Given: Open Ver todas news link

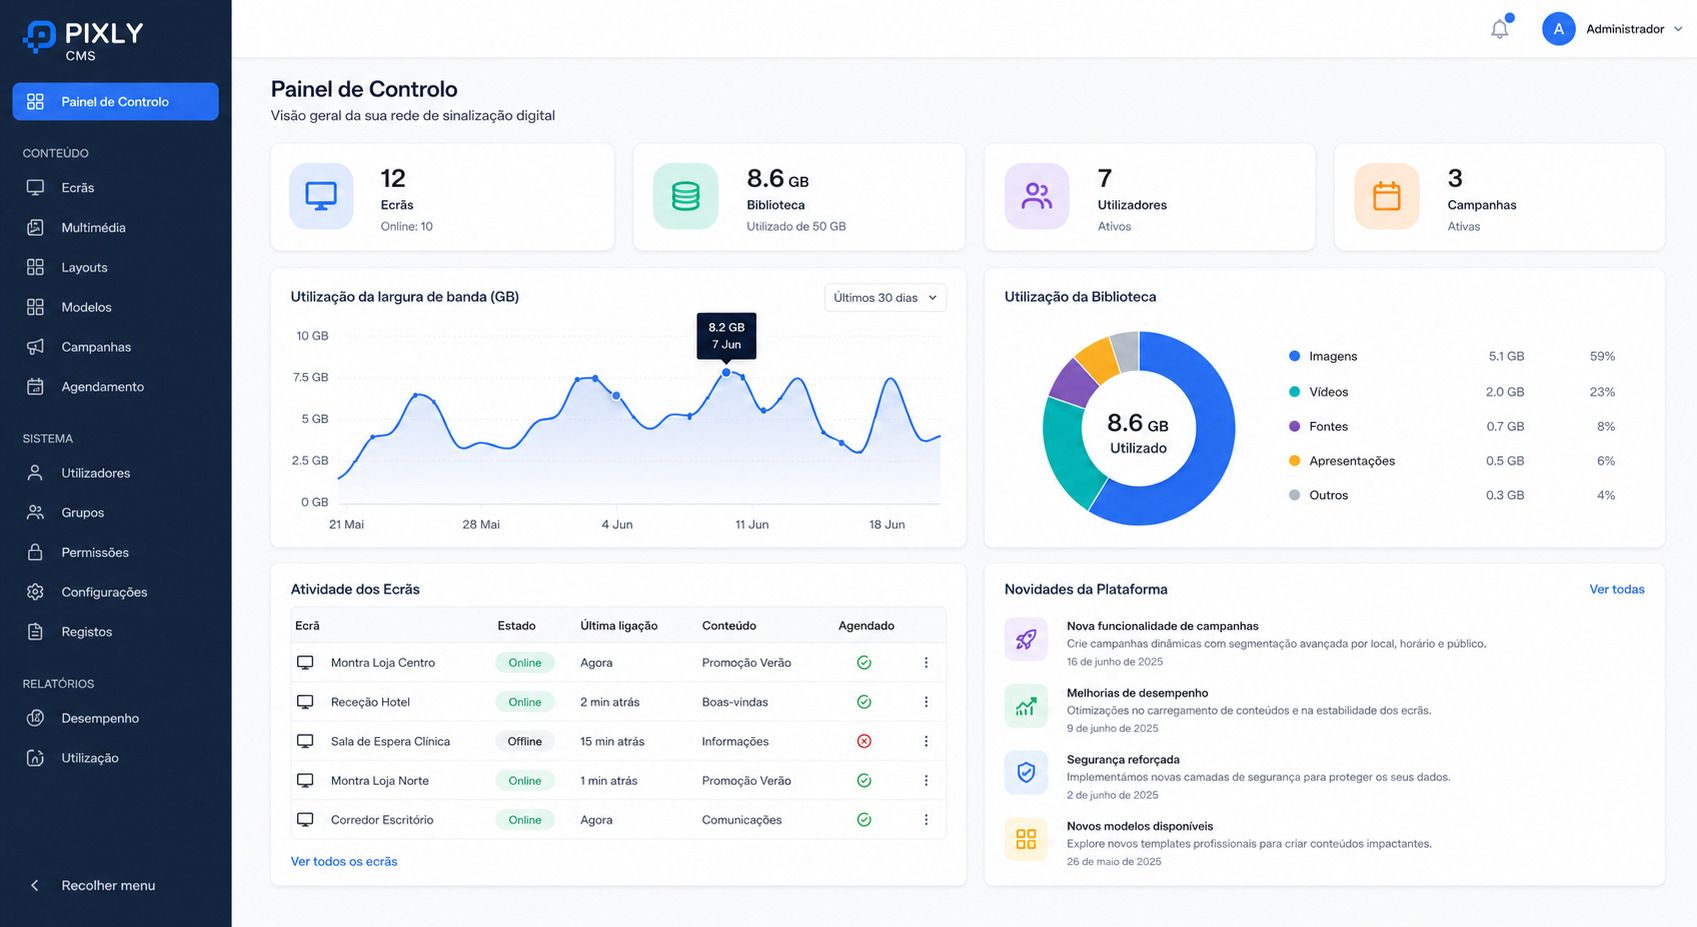Looking at the screenshot, I should [x=1617, y=589].
